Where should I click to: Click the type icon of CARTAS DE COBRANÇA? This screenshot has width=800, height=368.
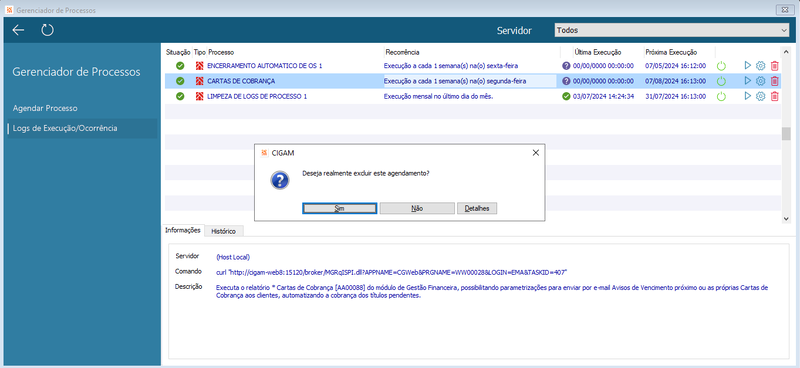click(199, 81)
